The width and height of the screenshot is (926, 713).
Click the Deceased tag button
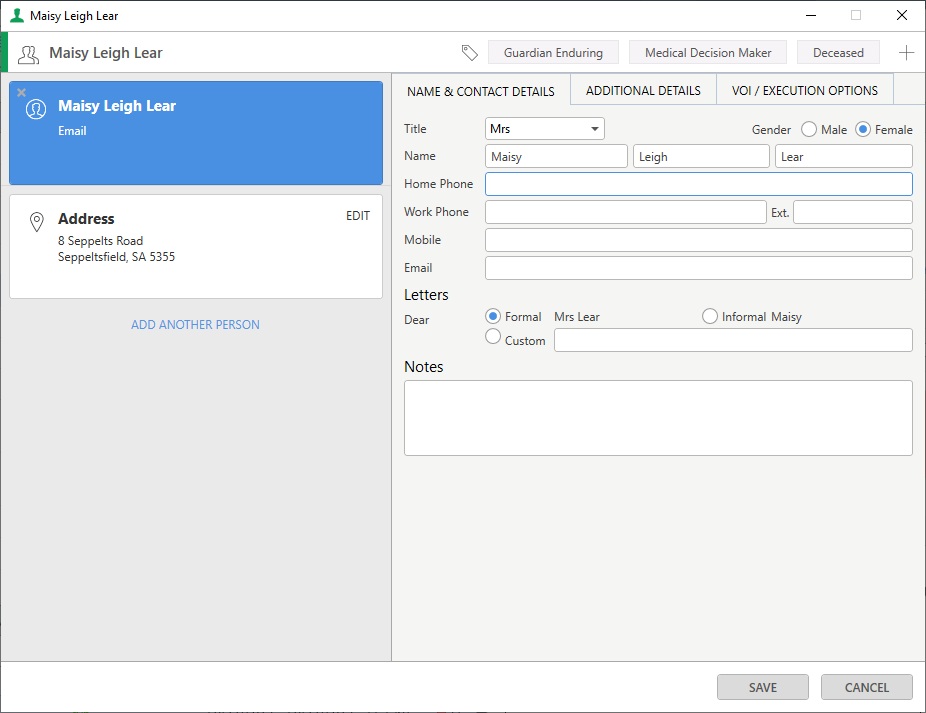coord(838,53)
